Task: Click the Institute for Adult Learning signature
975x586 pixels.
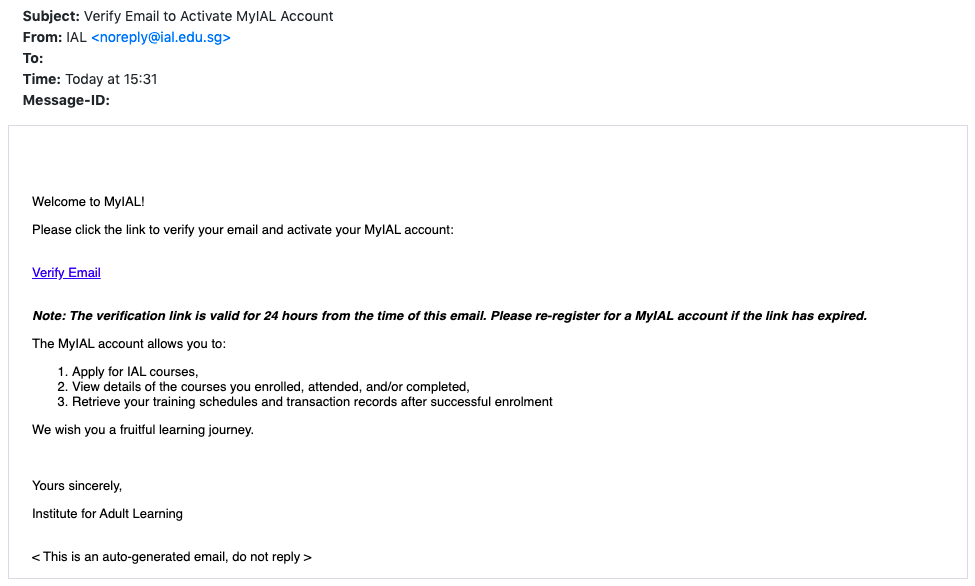Action: coord(107,513)
